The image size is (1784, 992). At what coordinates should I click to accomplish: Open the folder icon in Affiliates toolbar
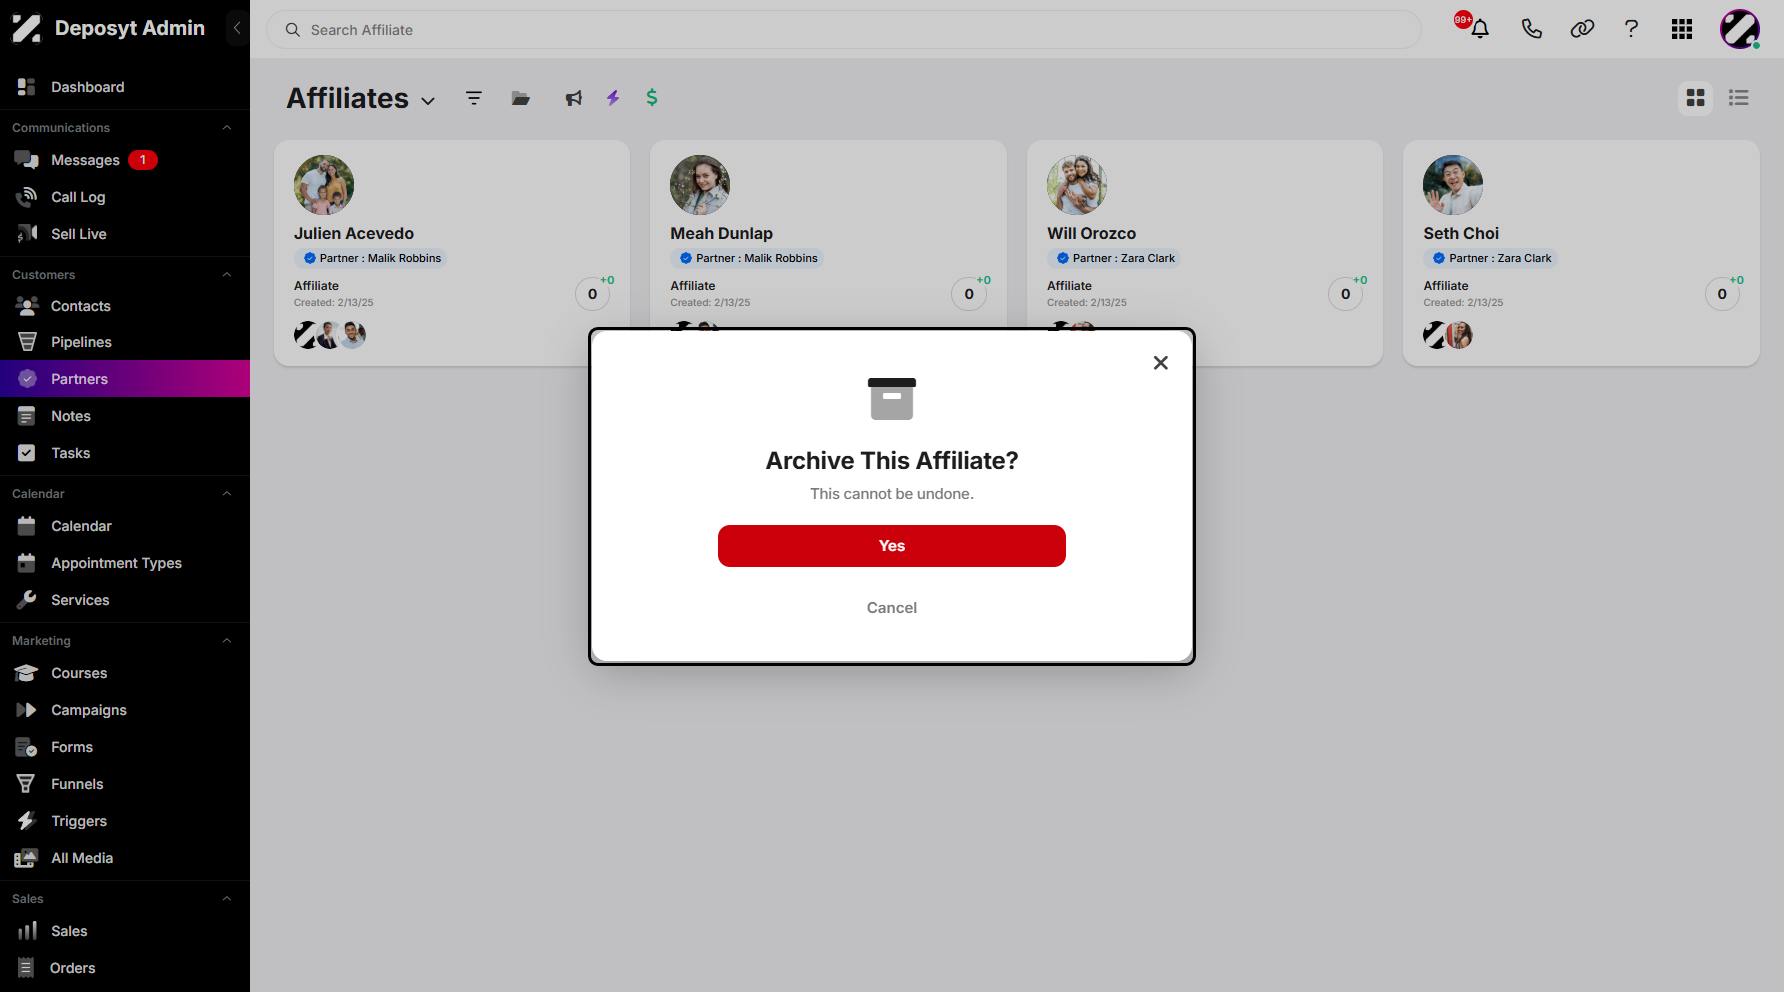pos(521,98)
